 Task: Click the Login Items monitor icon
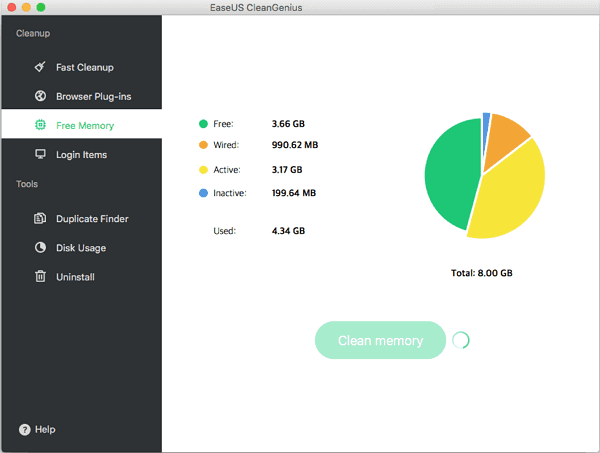coord(40,154)
